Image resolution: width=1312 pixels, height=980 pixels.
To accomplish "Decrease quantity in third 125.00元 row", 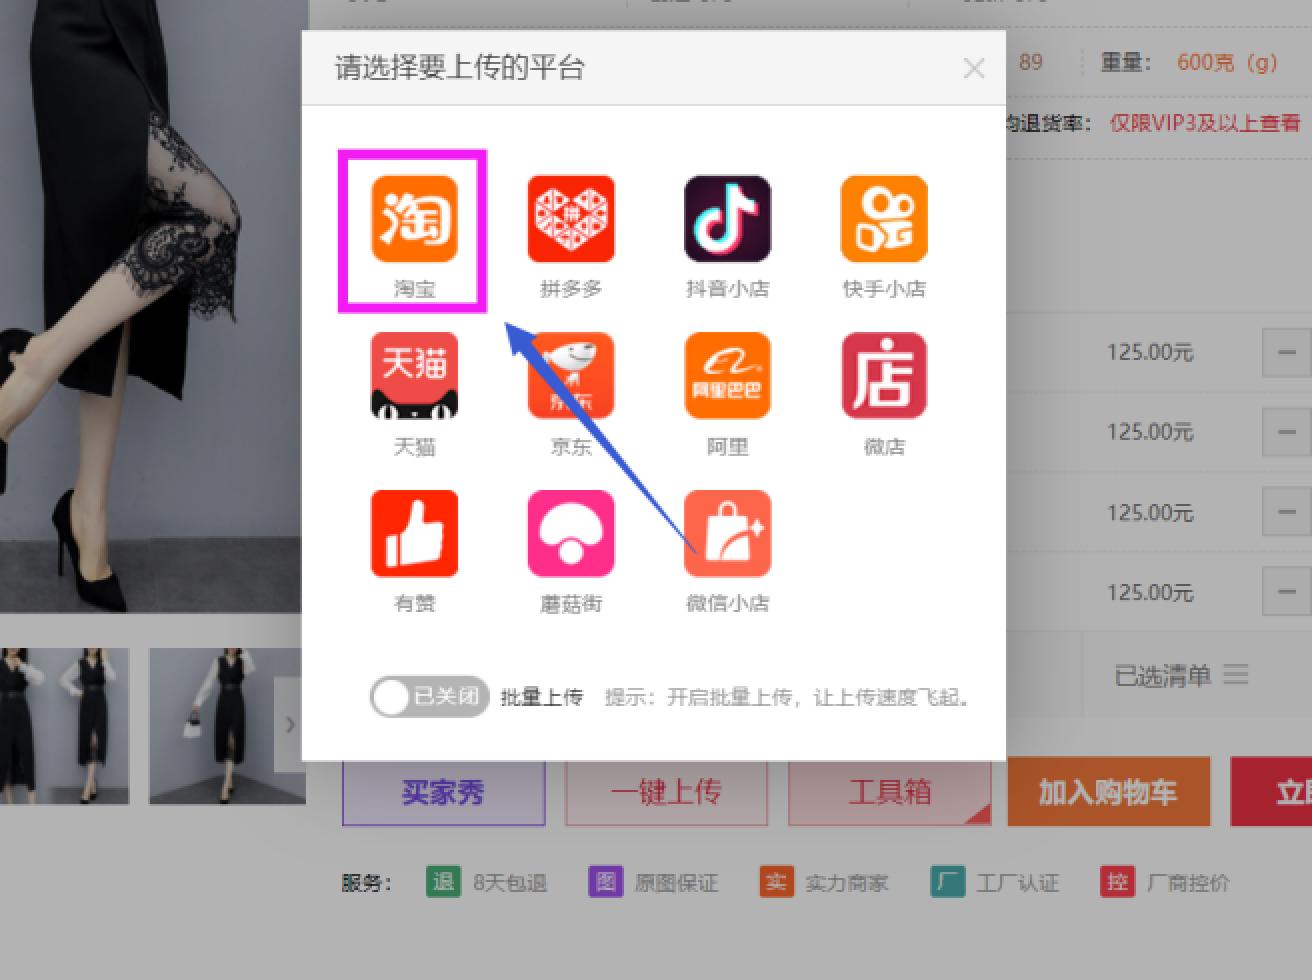I will click(1287, 513).
